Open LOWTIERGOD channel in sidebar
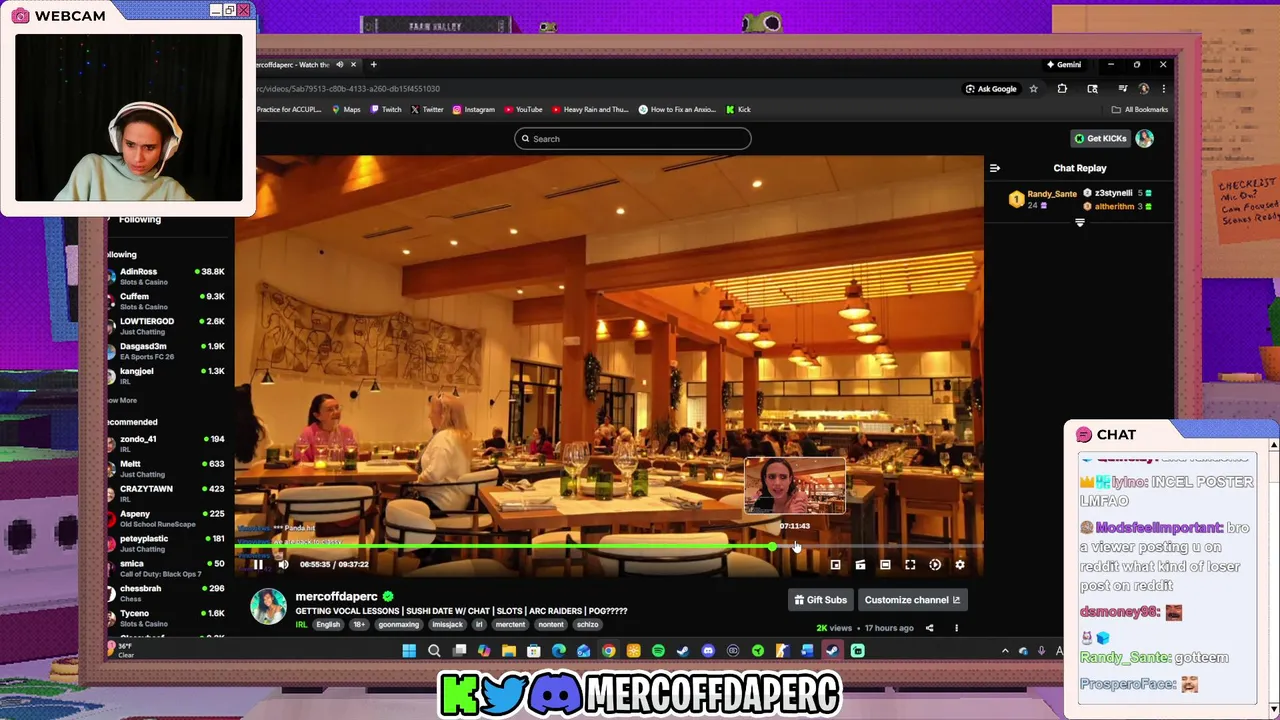This screenshot has width=1280, height=720. click(x=167, y=326)
